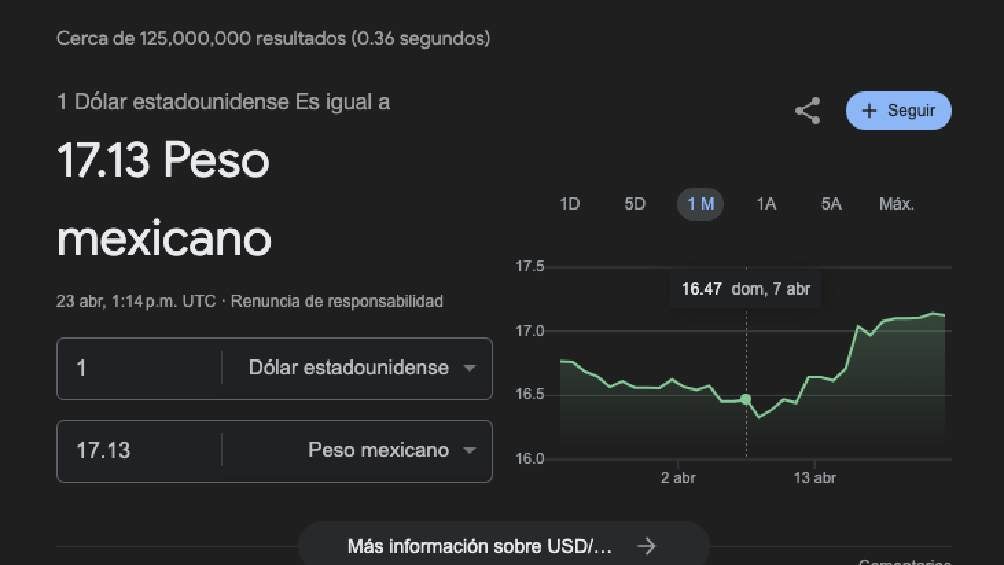This screenshot has height=565, width=1004.
Task: Click the dollar amount input field
Action: coord(140,368)
